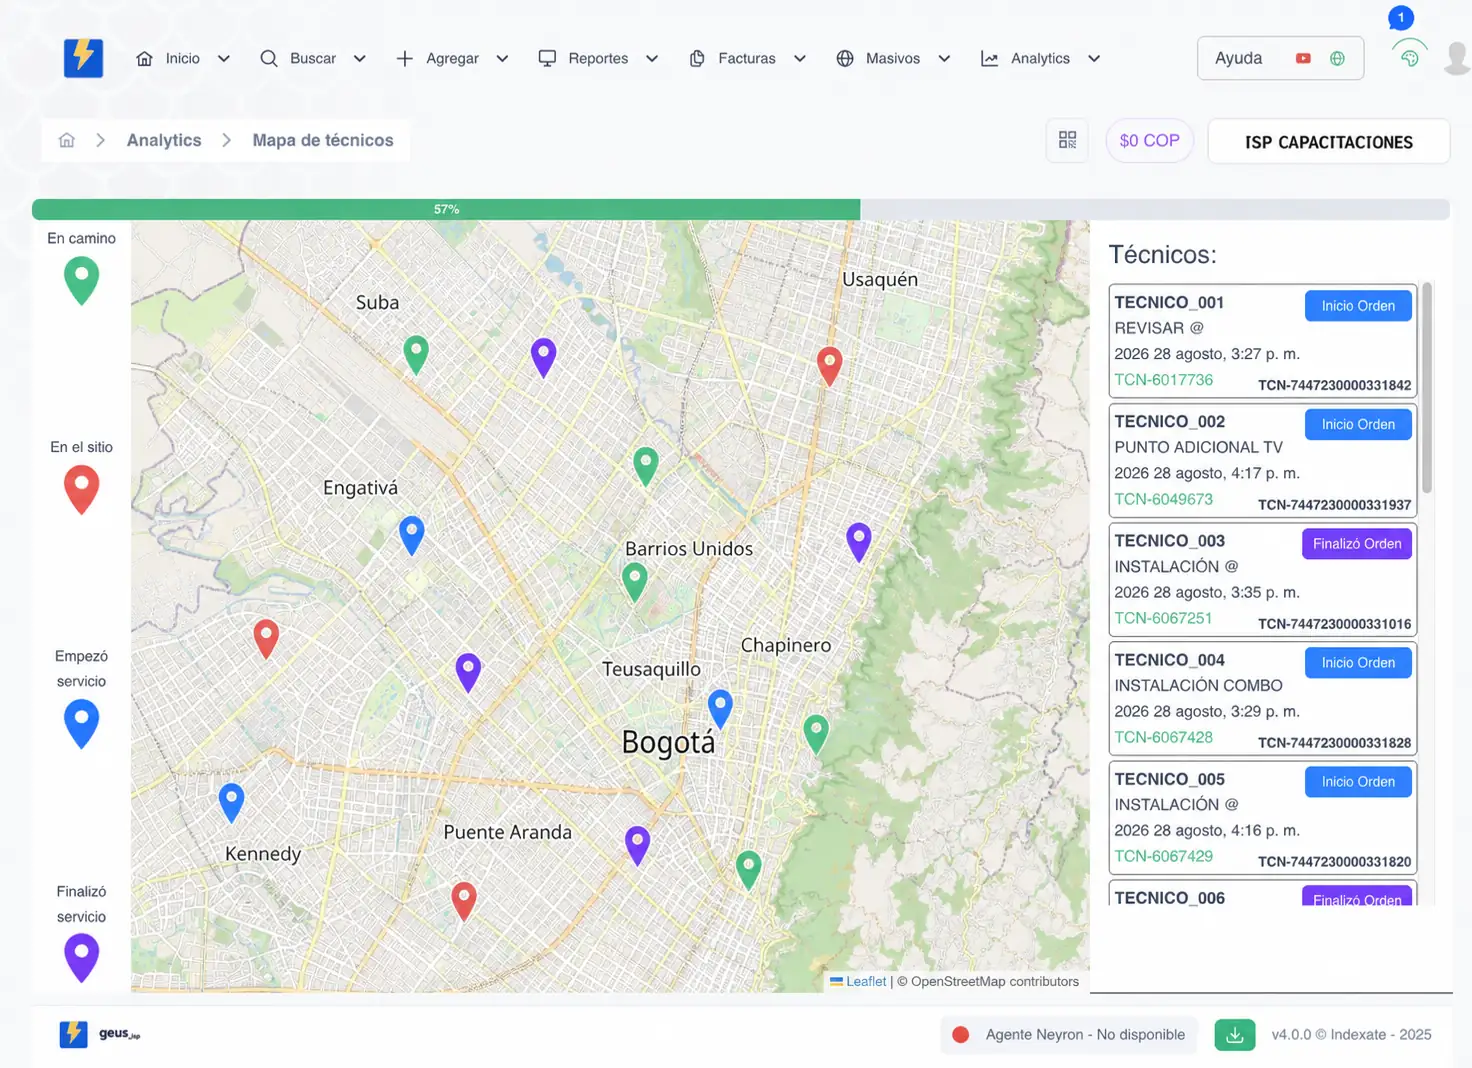
Task: Click Inicio Orden for TECNICO_004
Action: coord(1358,663)
